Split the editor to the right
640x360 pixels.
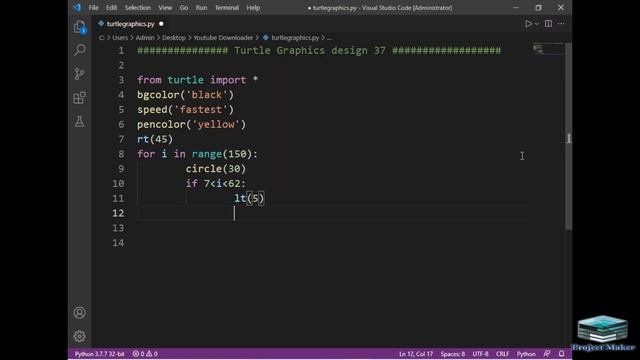point(548,24)
